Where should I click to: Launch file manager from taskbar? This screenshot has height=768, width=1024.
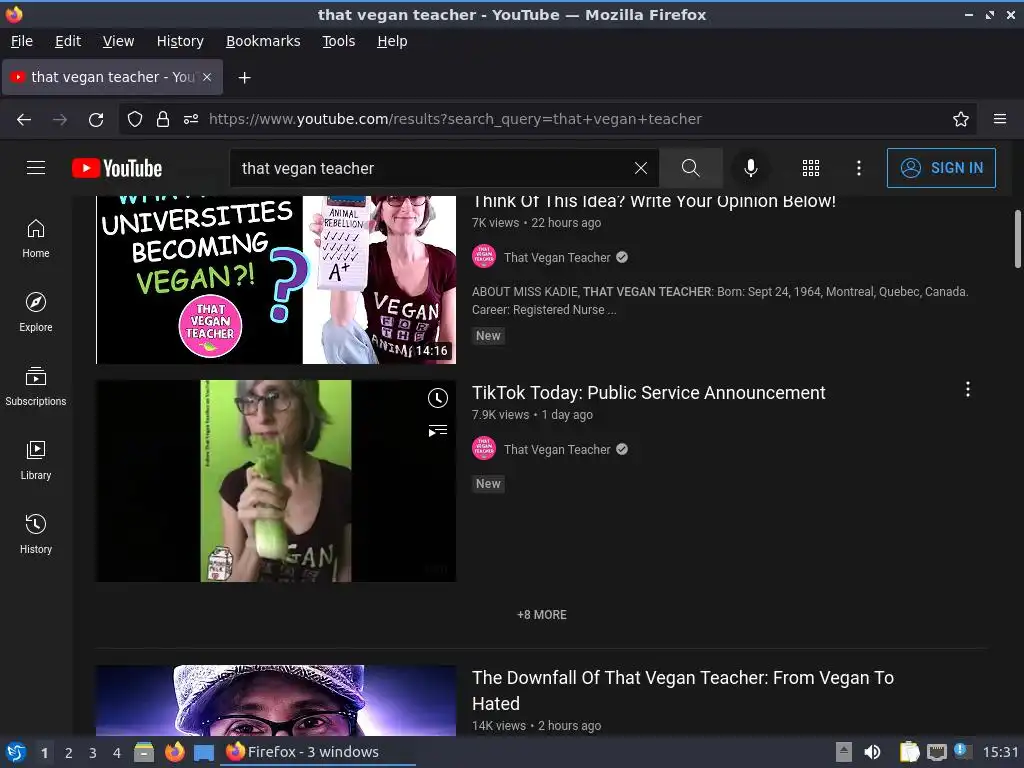point(144,752)
